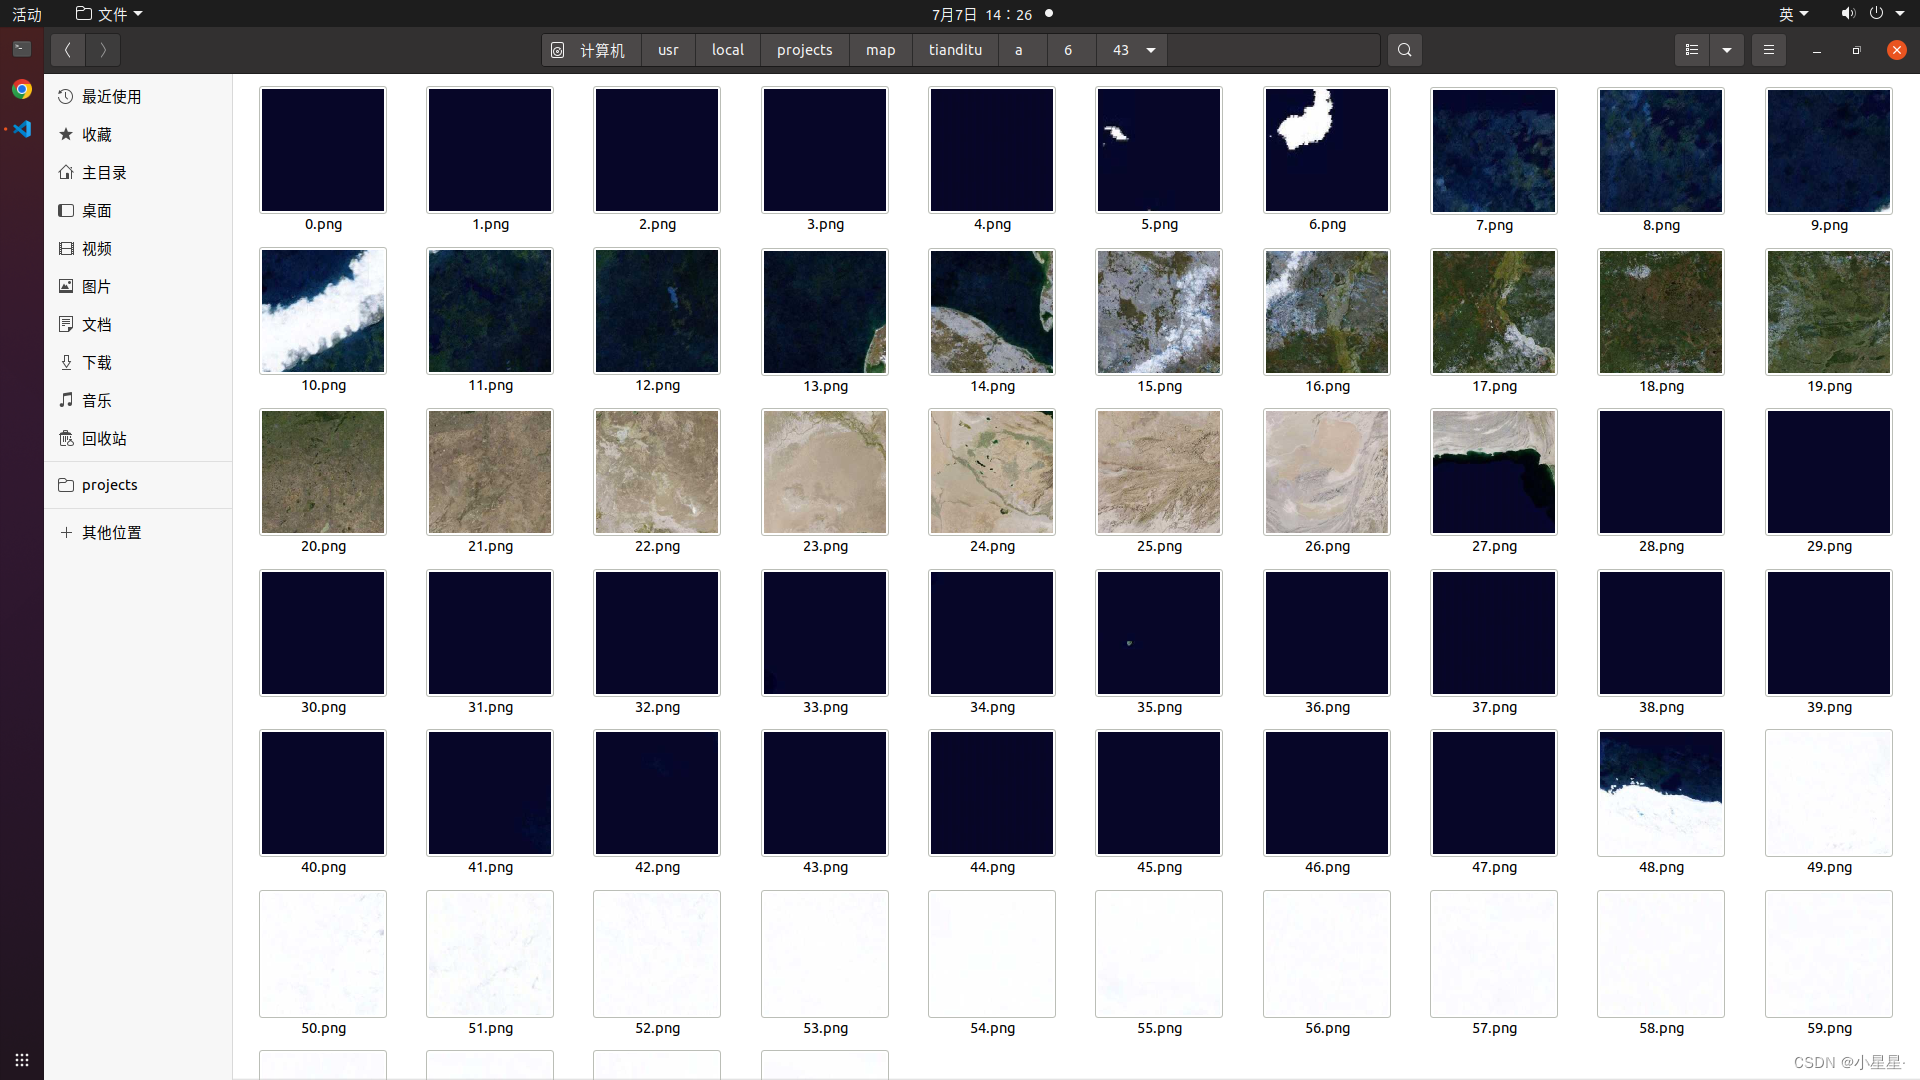Image resolution: width=1920 pixels, height=1080 pixels.
Task: Select the 14.png coastline thumbnail
Action: click(992, 311)
